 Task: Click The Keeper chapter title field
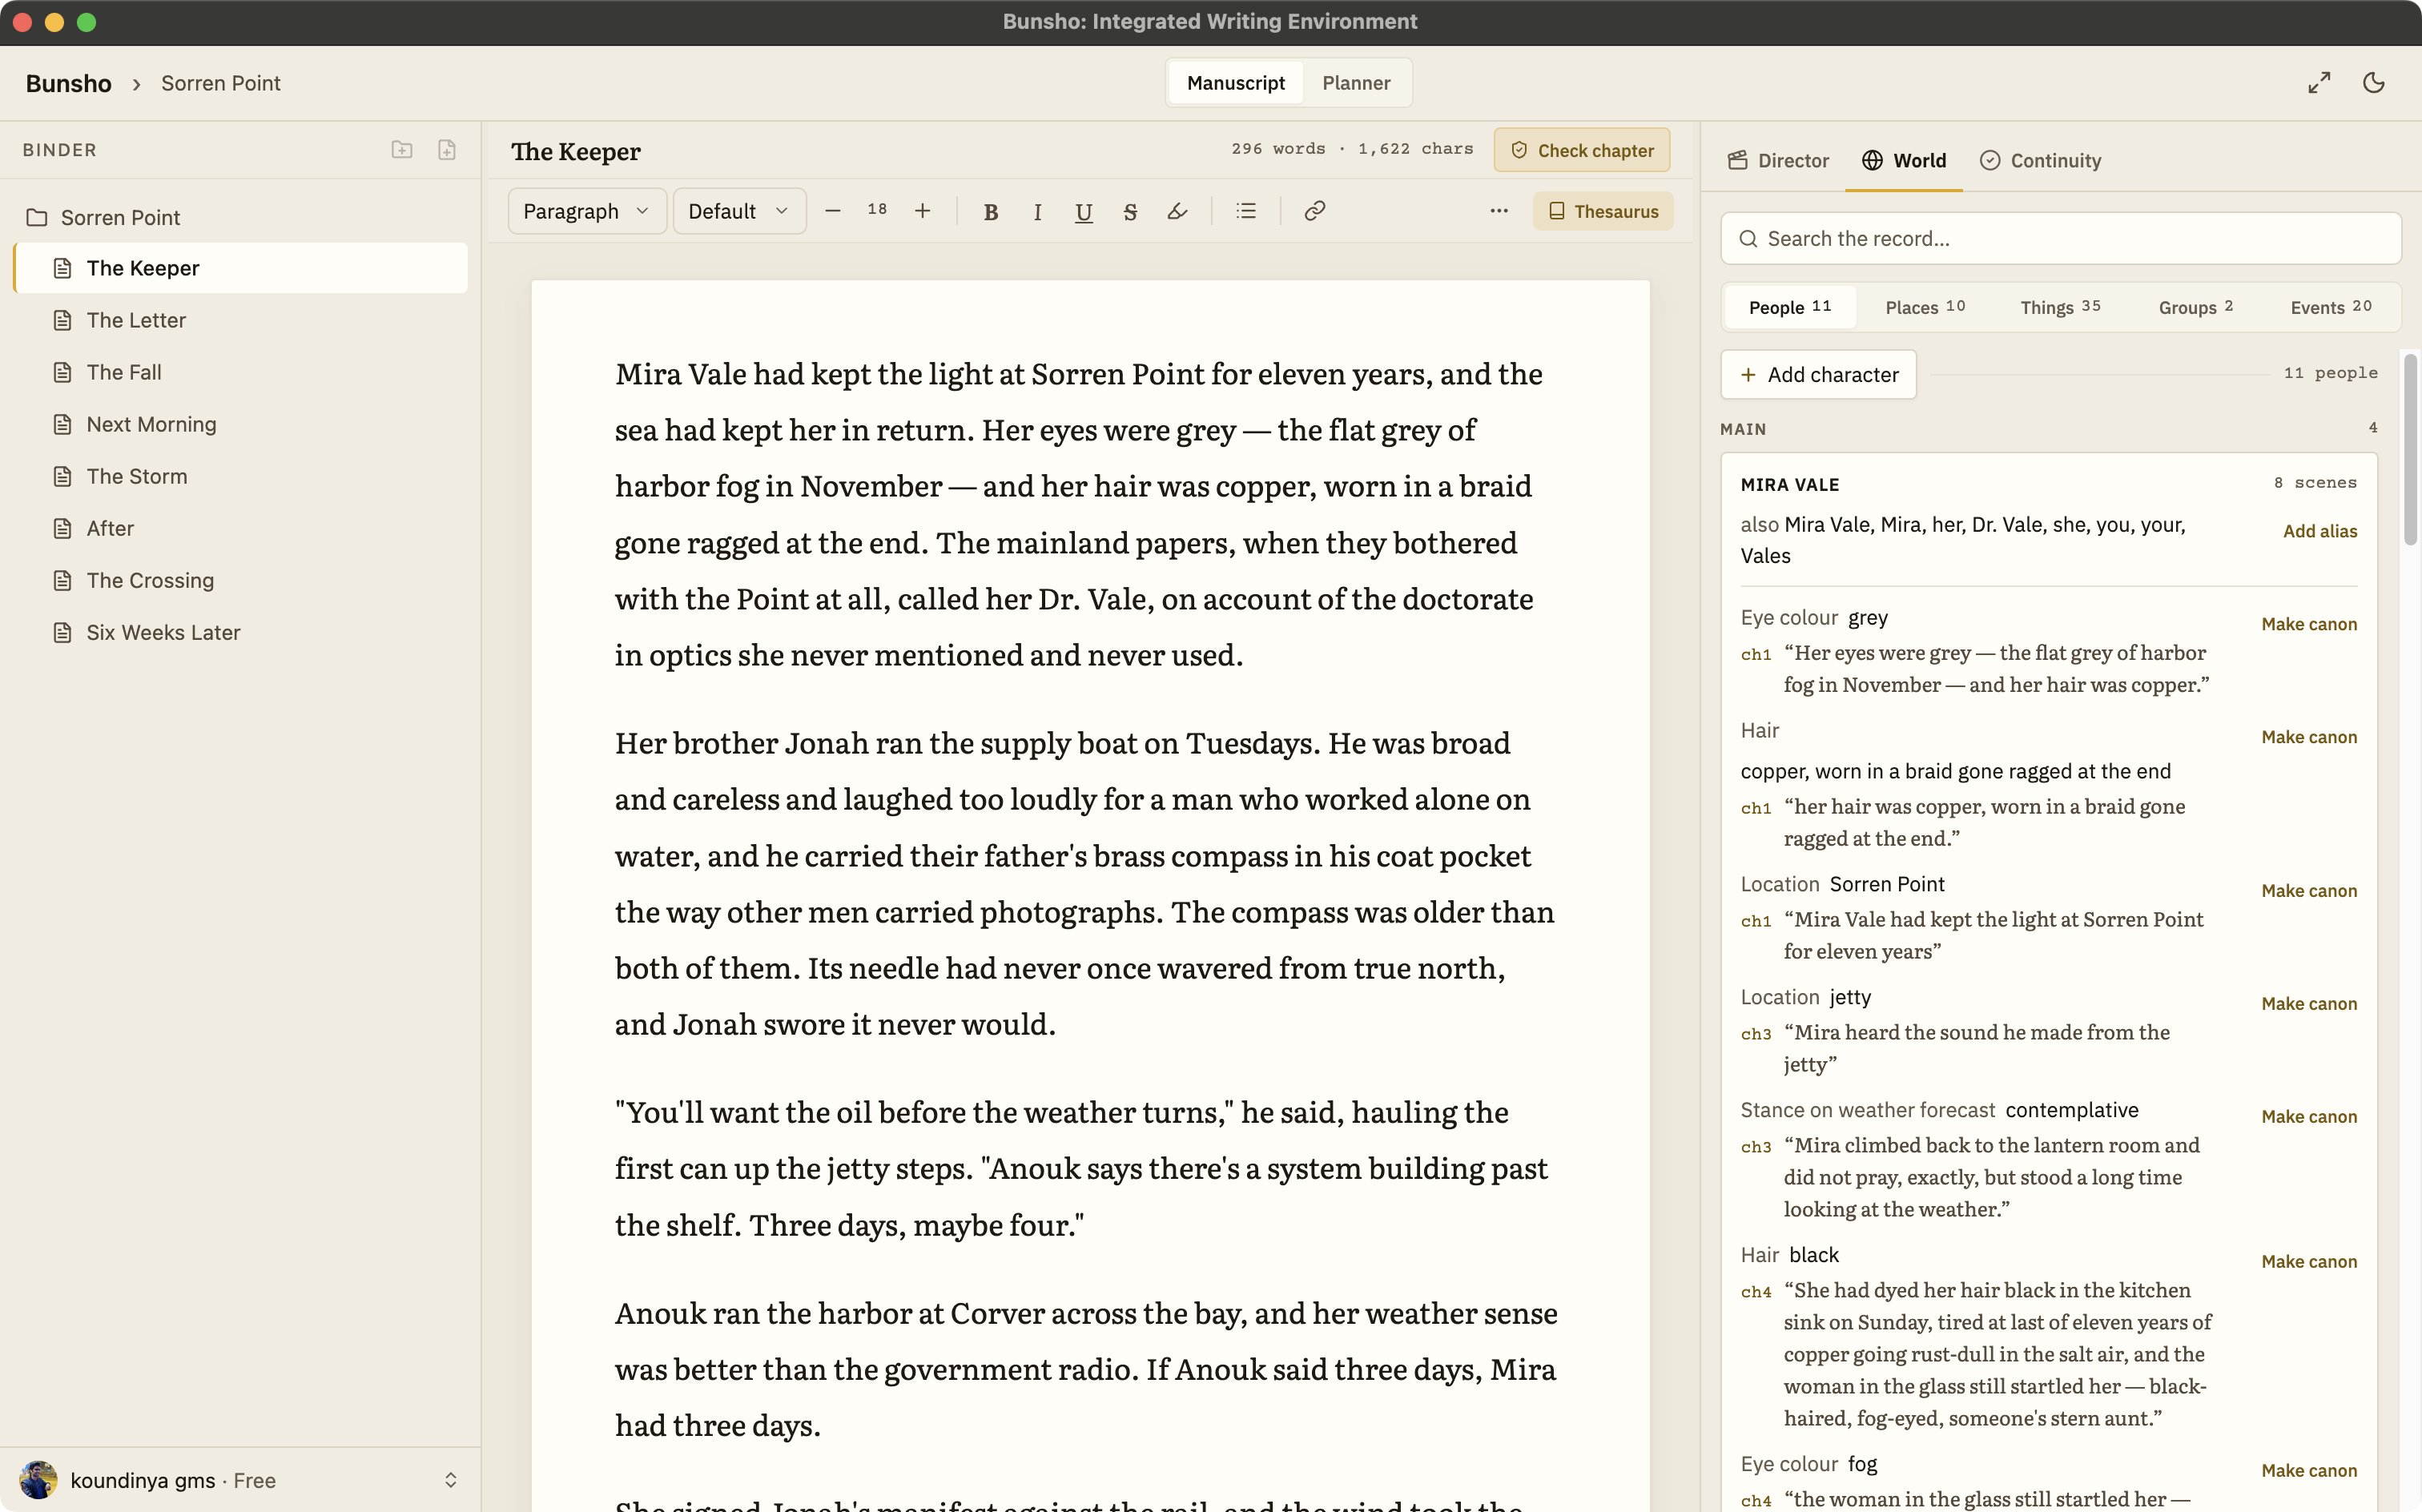coord(575,151)
